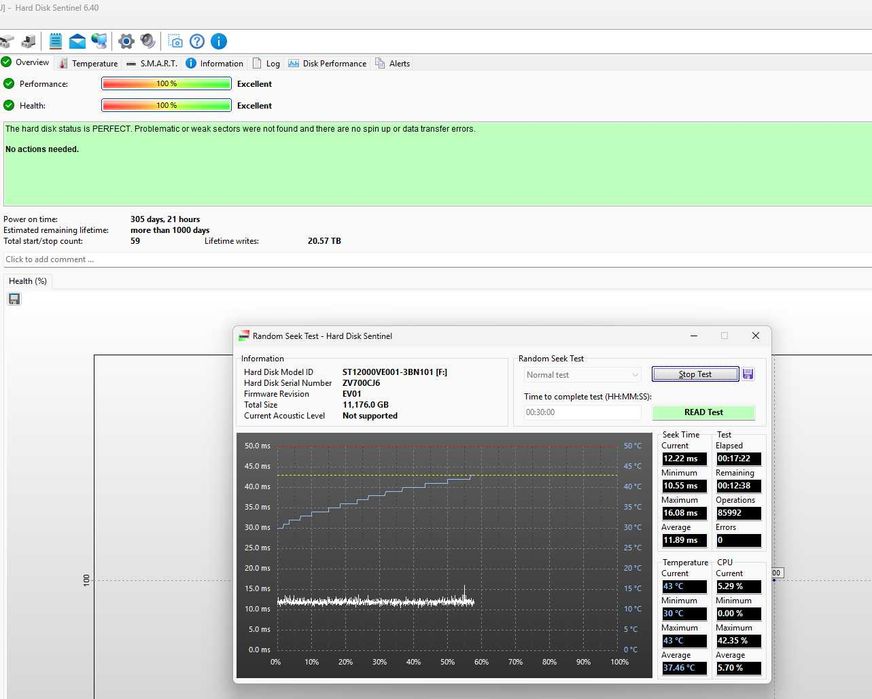Click the CPU Maximum 42.35 % value
The width and height of the screenshot is (872, 699).
[739, 641]
